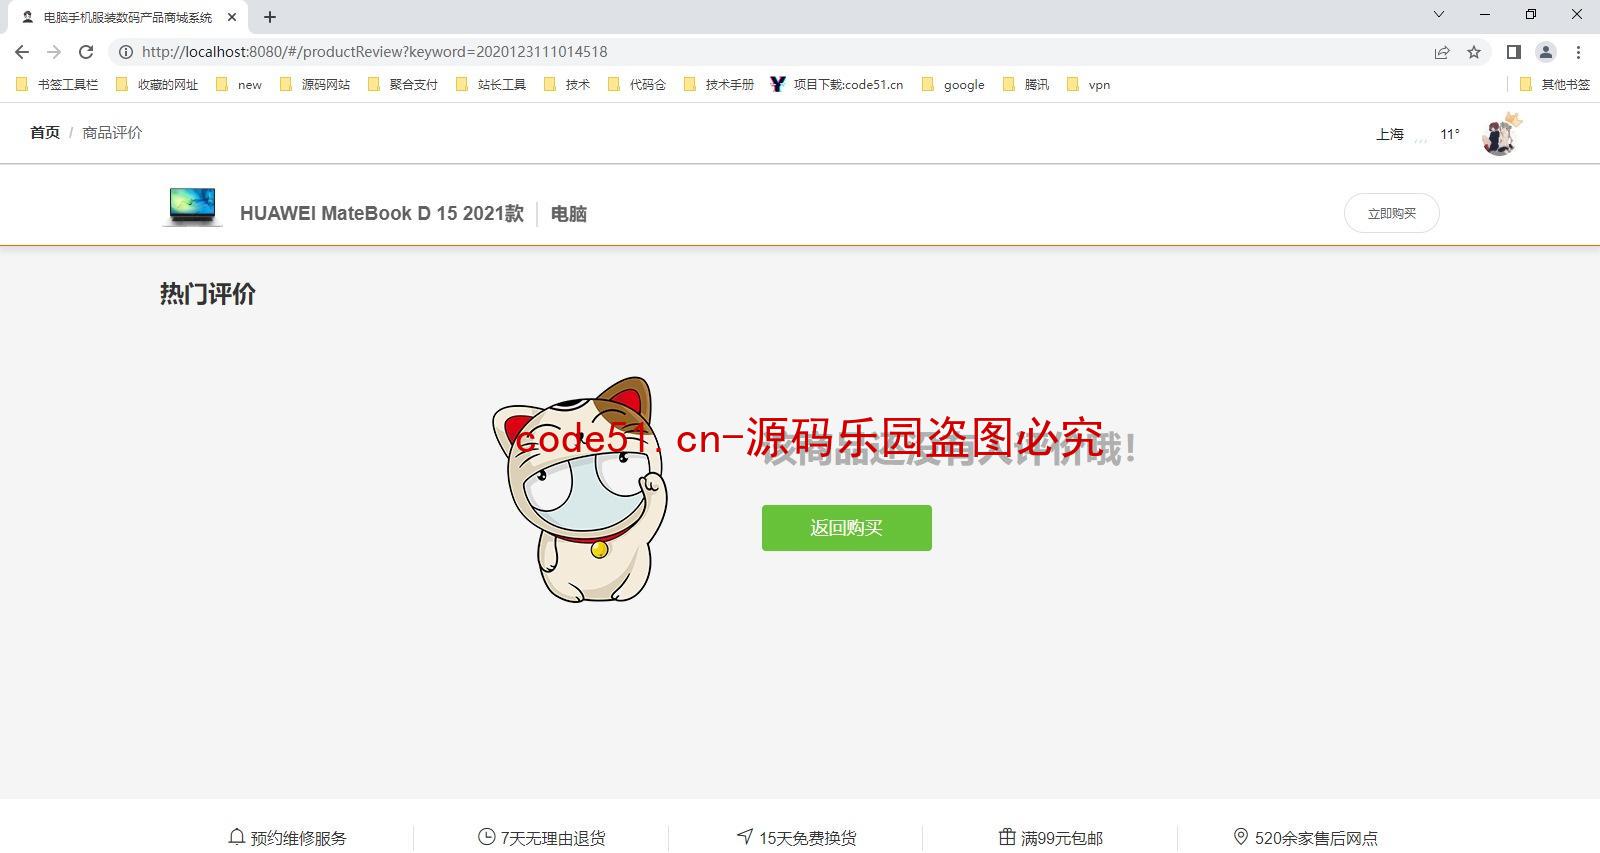Open the vpn bookmark folder
1600x853 pixels.
pyautogui.click(x=1089, y=85)
